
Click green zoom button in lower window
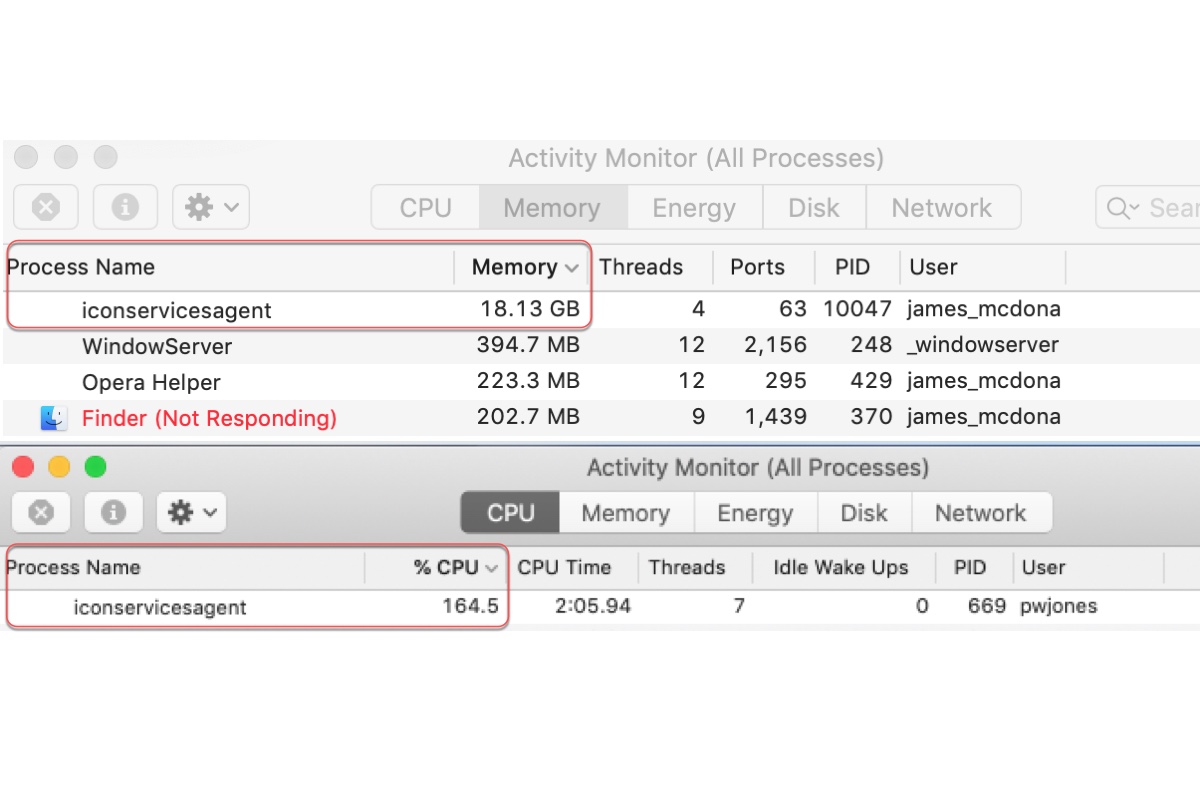pyautogui.click(x=95, y=467)
